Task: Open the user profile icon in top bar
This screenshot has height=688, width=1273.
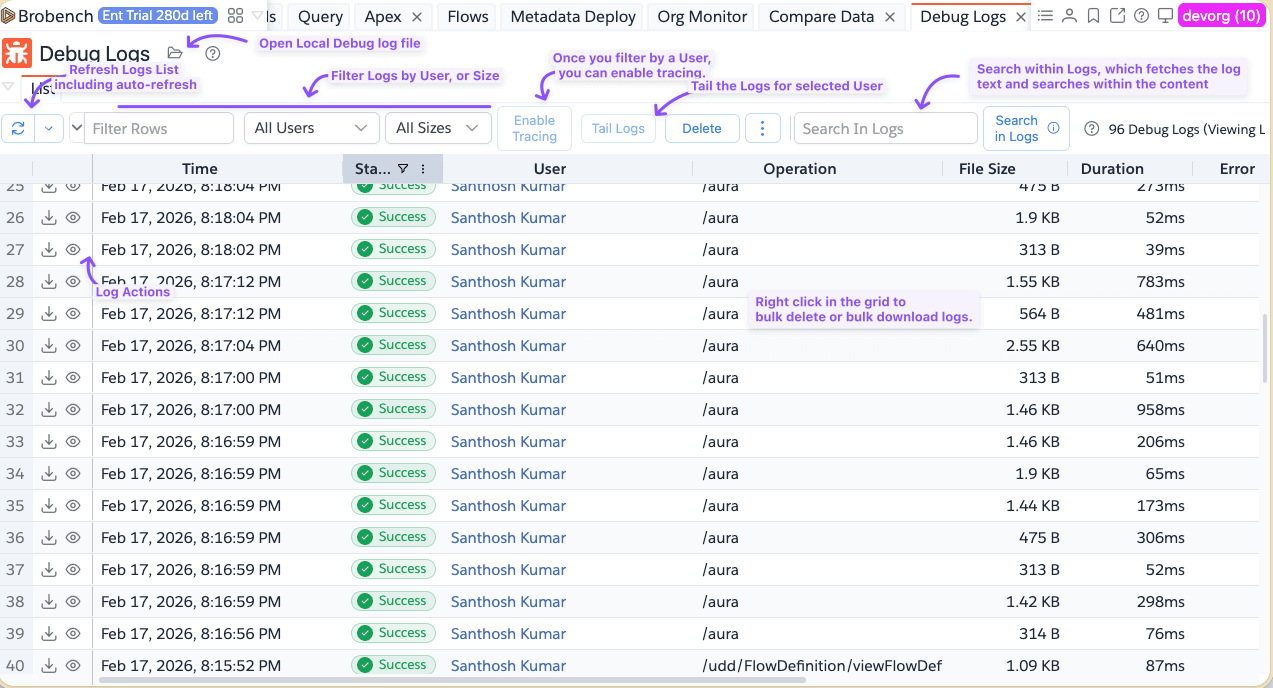Action: click(x=1069, y=16)
